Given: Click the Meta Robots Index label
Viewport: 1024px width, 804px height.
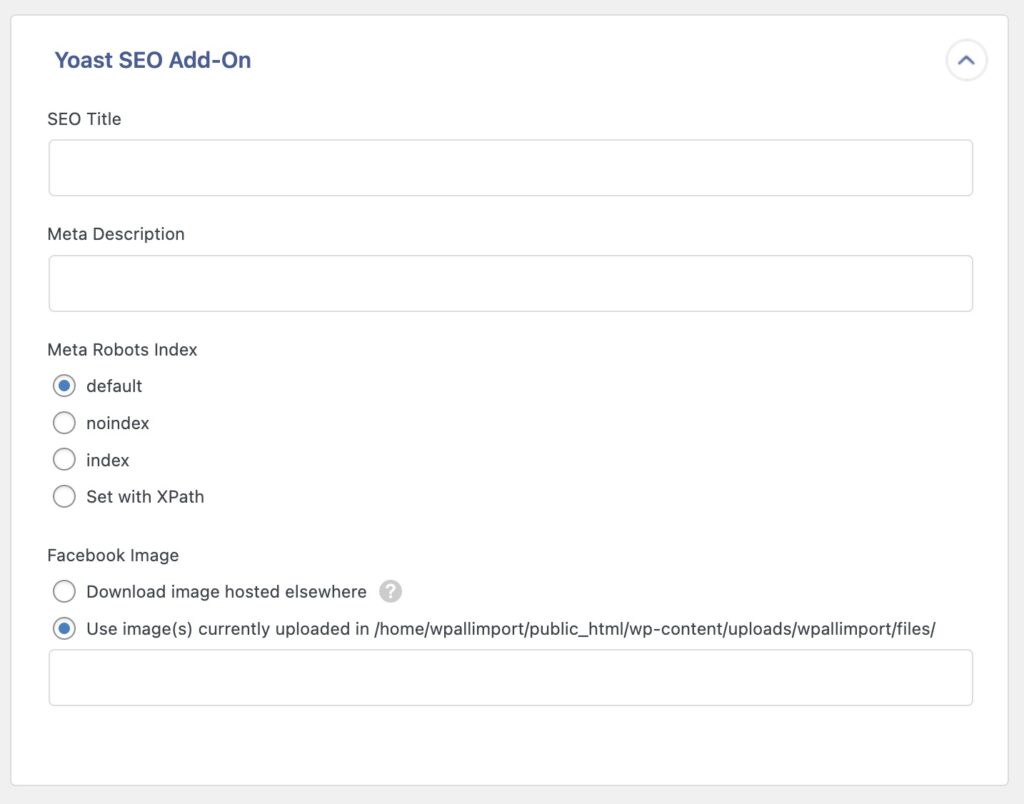Looking at the screenshot, I should point(122,350).
